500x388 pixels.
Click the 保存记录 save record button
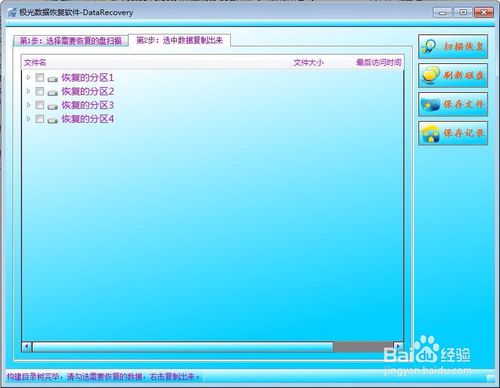point(453,133)
